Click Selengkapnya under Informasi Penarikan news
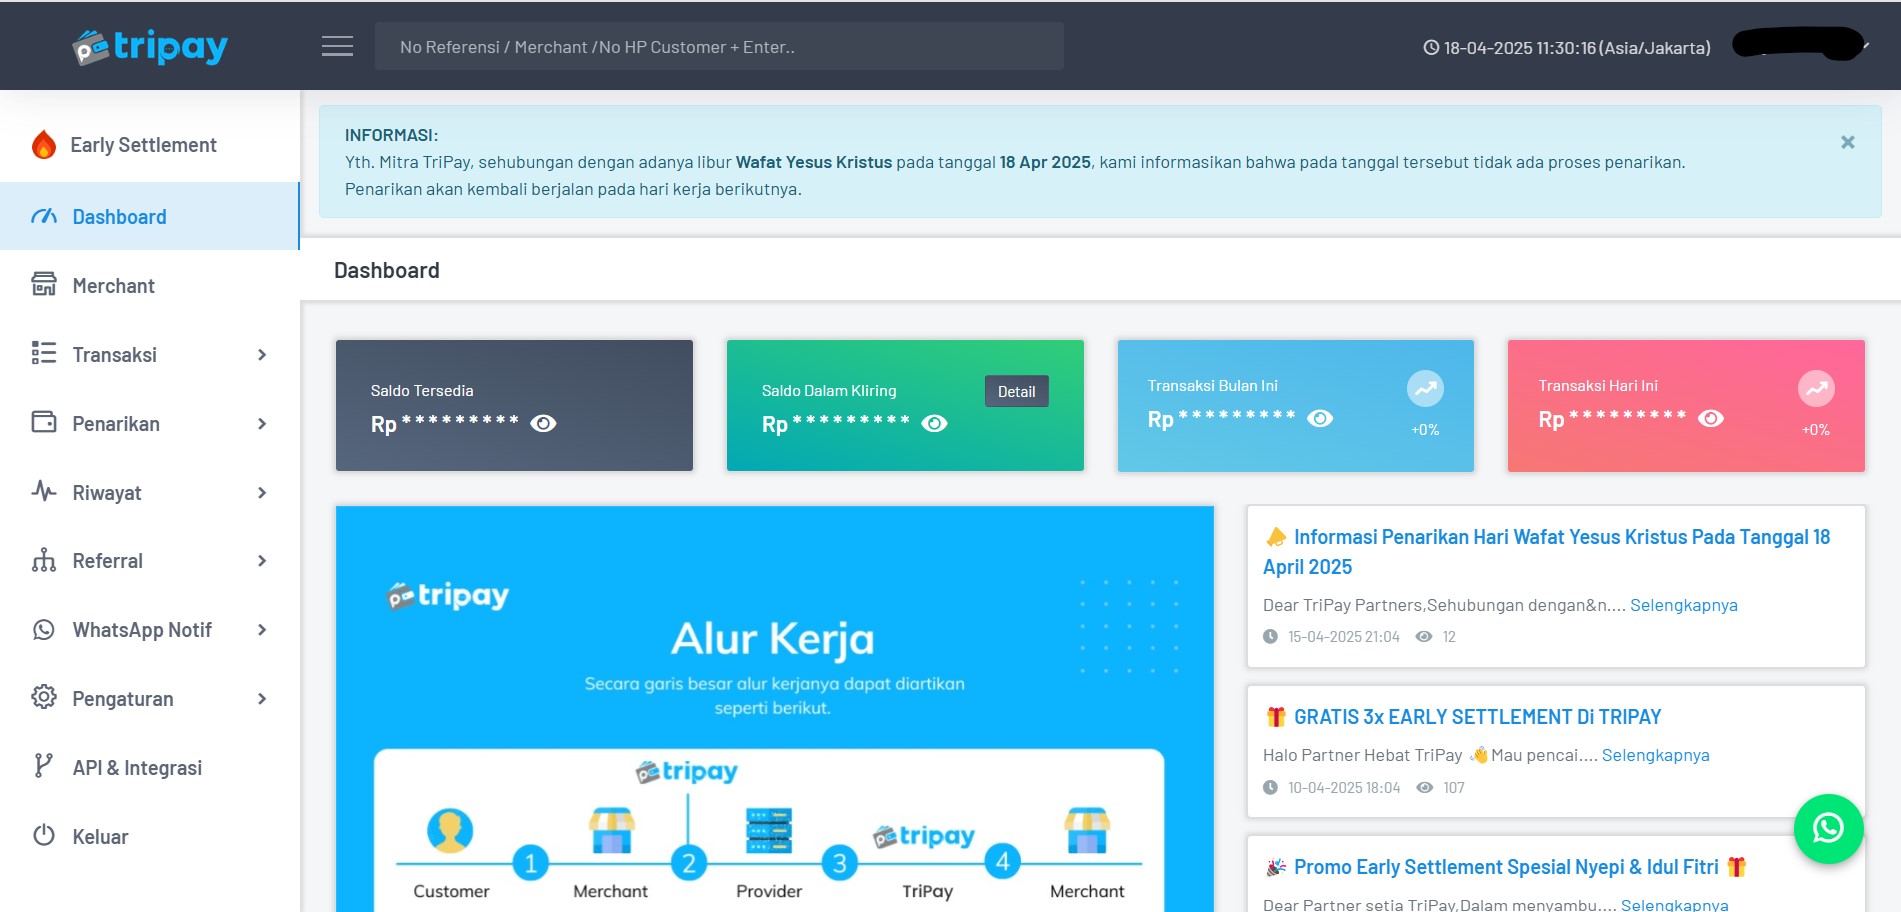 1684,605
